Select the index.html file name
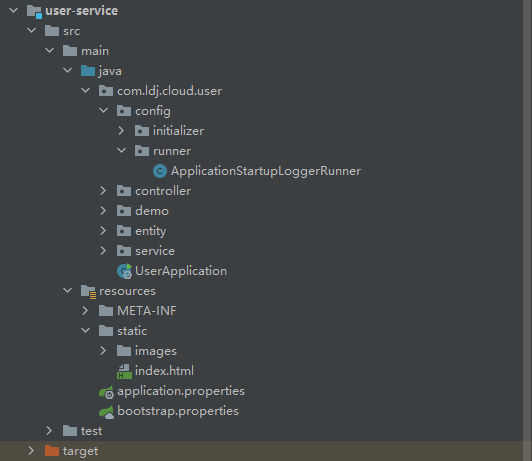The width and height of the screenshot is (532, 461). pyautogui.click(x=165, y=371)
